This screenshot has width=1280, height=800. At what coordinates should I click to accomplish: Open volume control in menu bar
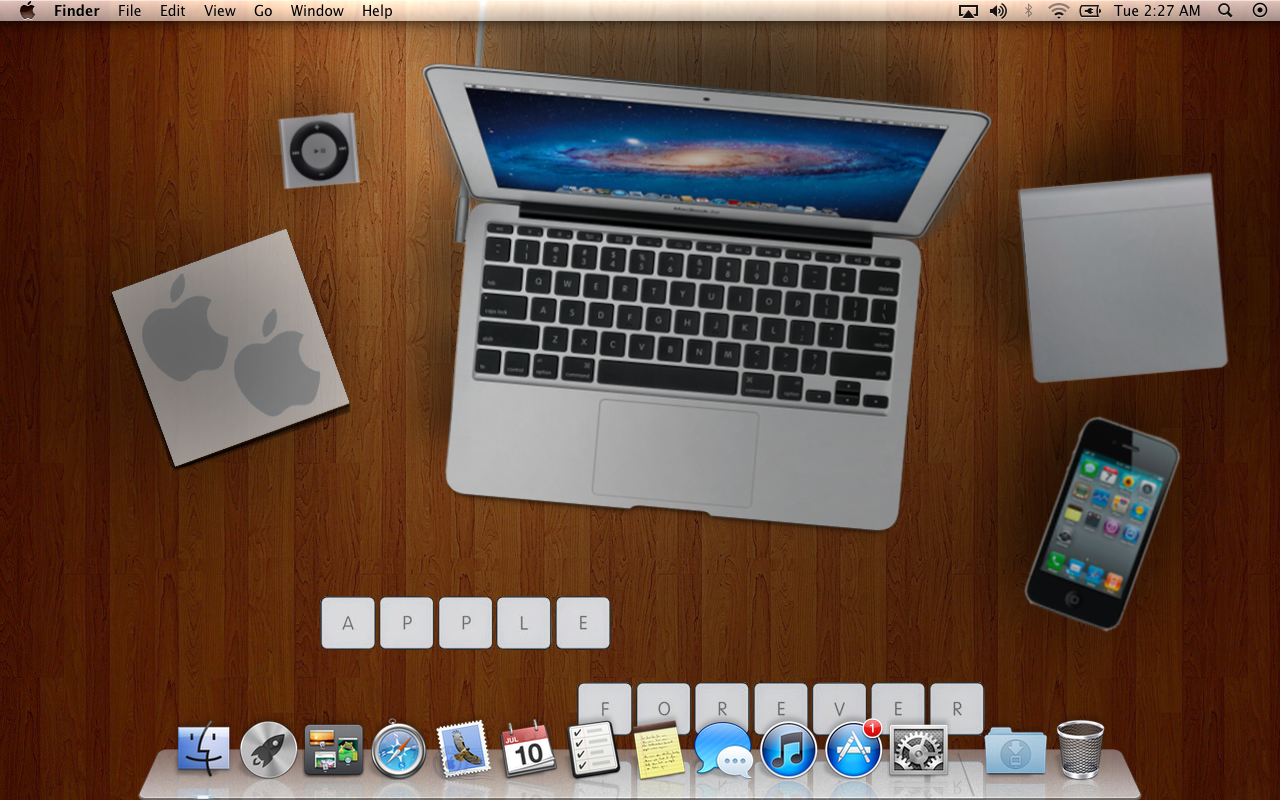(998, 11)
